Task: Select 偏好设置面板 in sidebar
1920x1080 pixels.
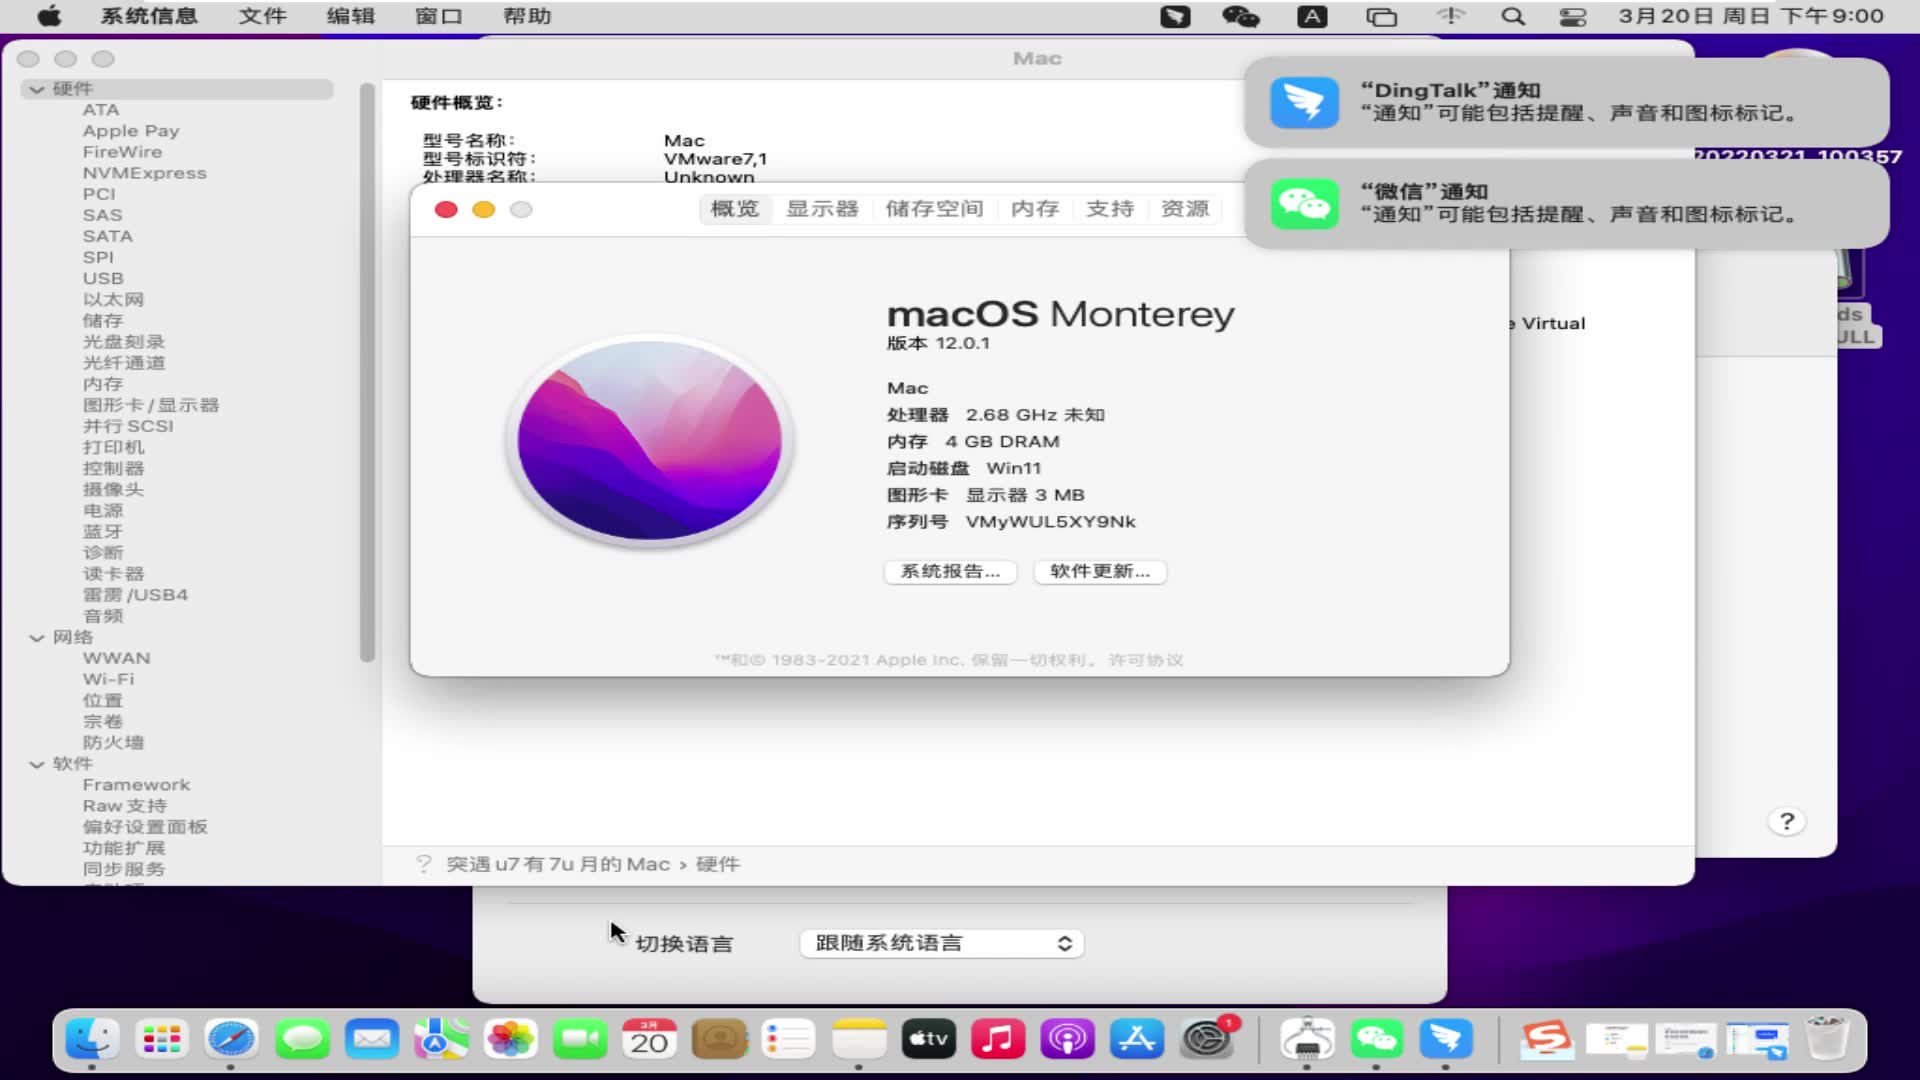Action: click(x=145, y=827)
